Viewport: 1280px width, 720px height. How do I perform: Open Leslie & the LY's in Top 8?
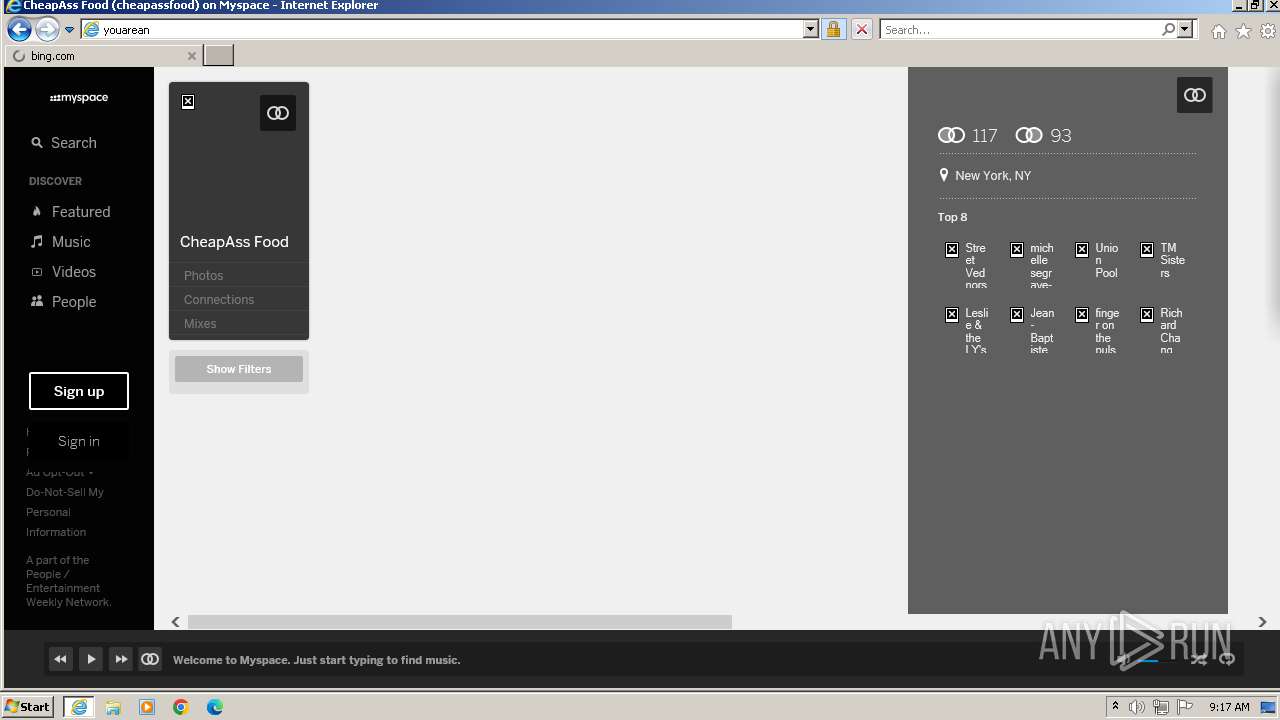(x=968, y=331)
